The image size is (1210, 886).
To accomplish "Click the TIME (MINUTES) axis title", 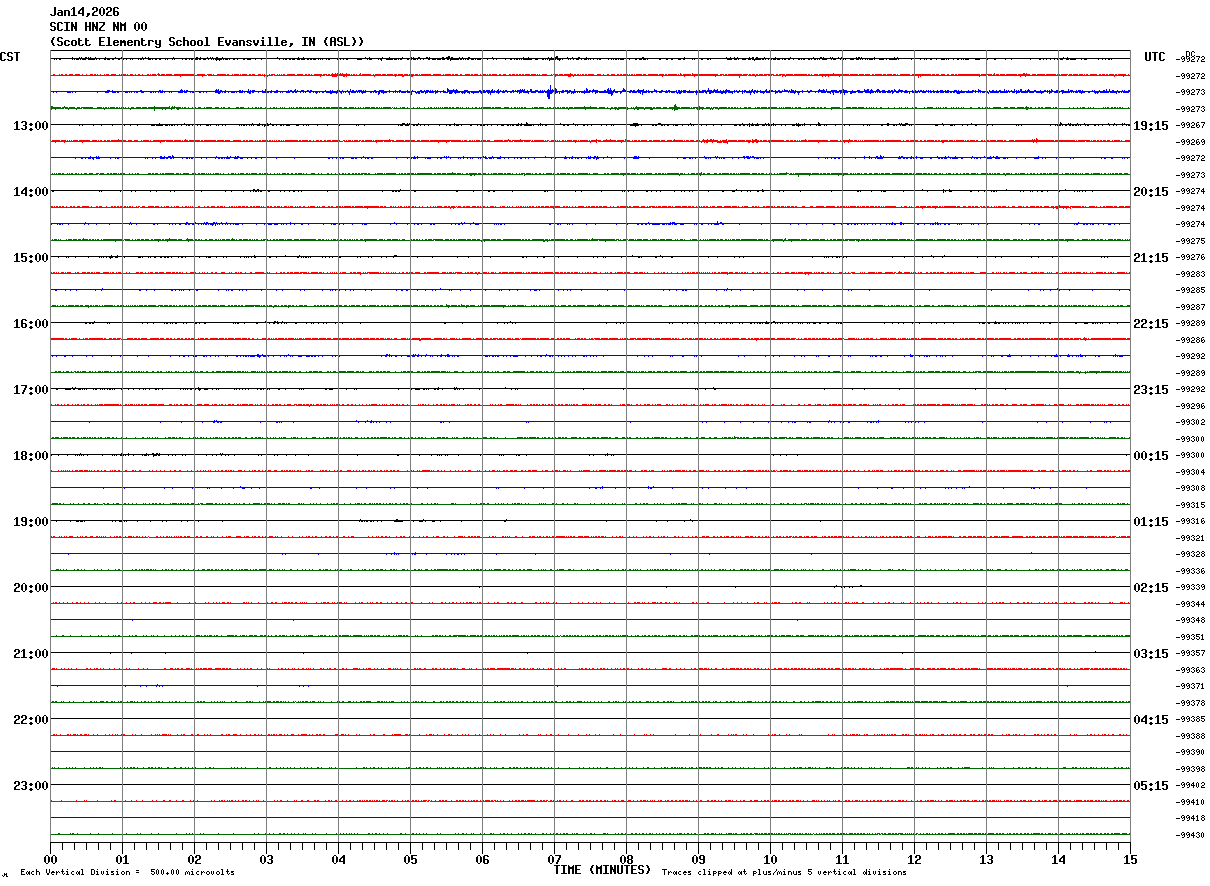I will (602, 870).
